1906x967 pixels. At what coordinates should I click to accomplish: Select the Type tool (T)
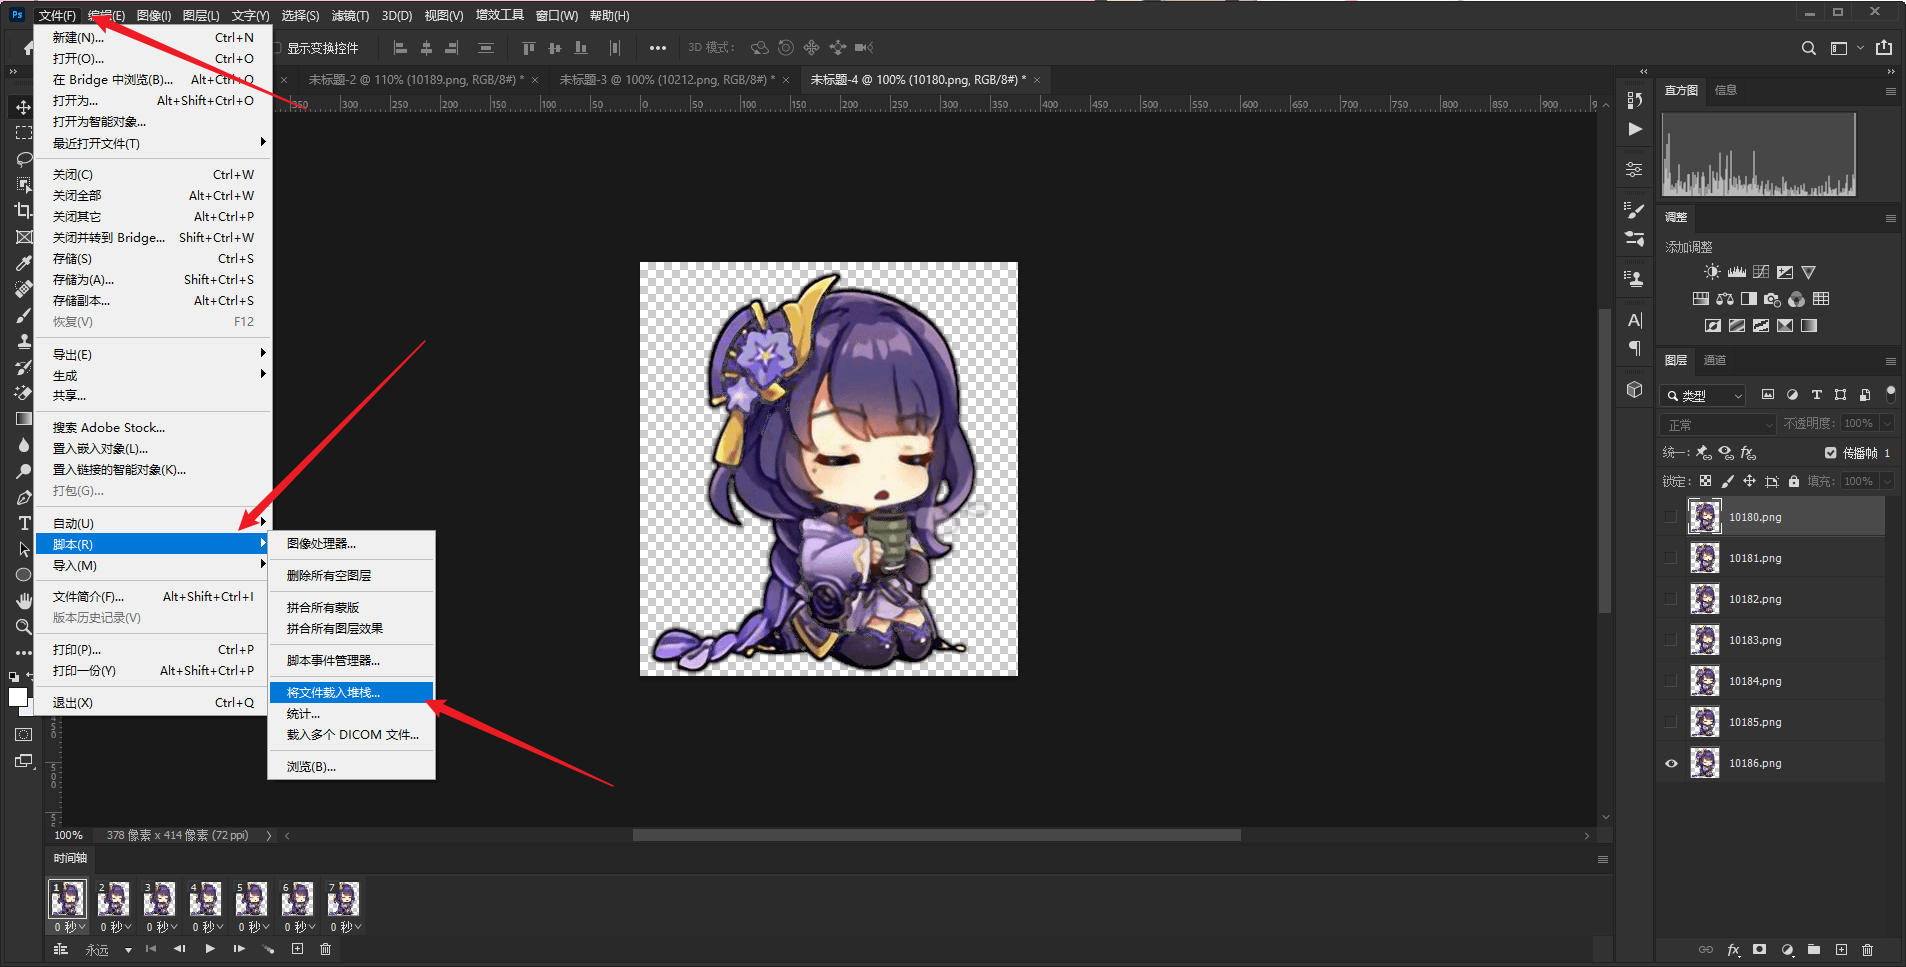[x=23, y=523]
